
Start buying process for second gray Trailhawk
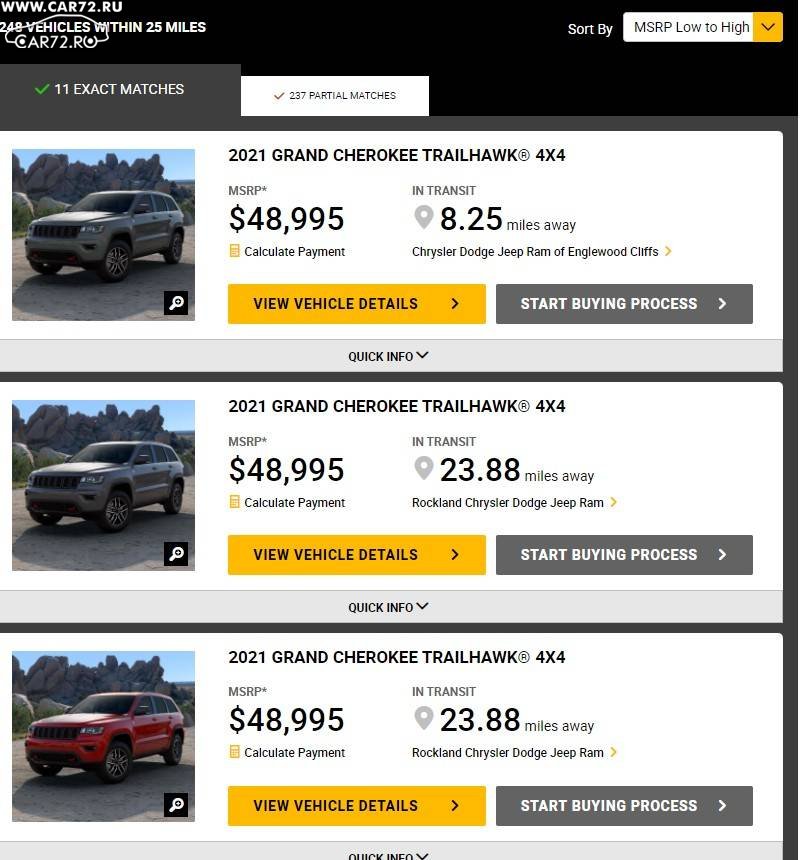[624, 555]
